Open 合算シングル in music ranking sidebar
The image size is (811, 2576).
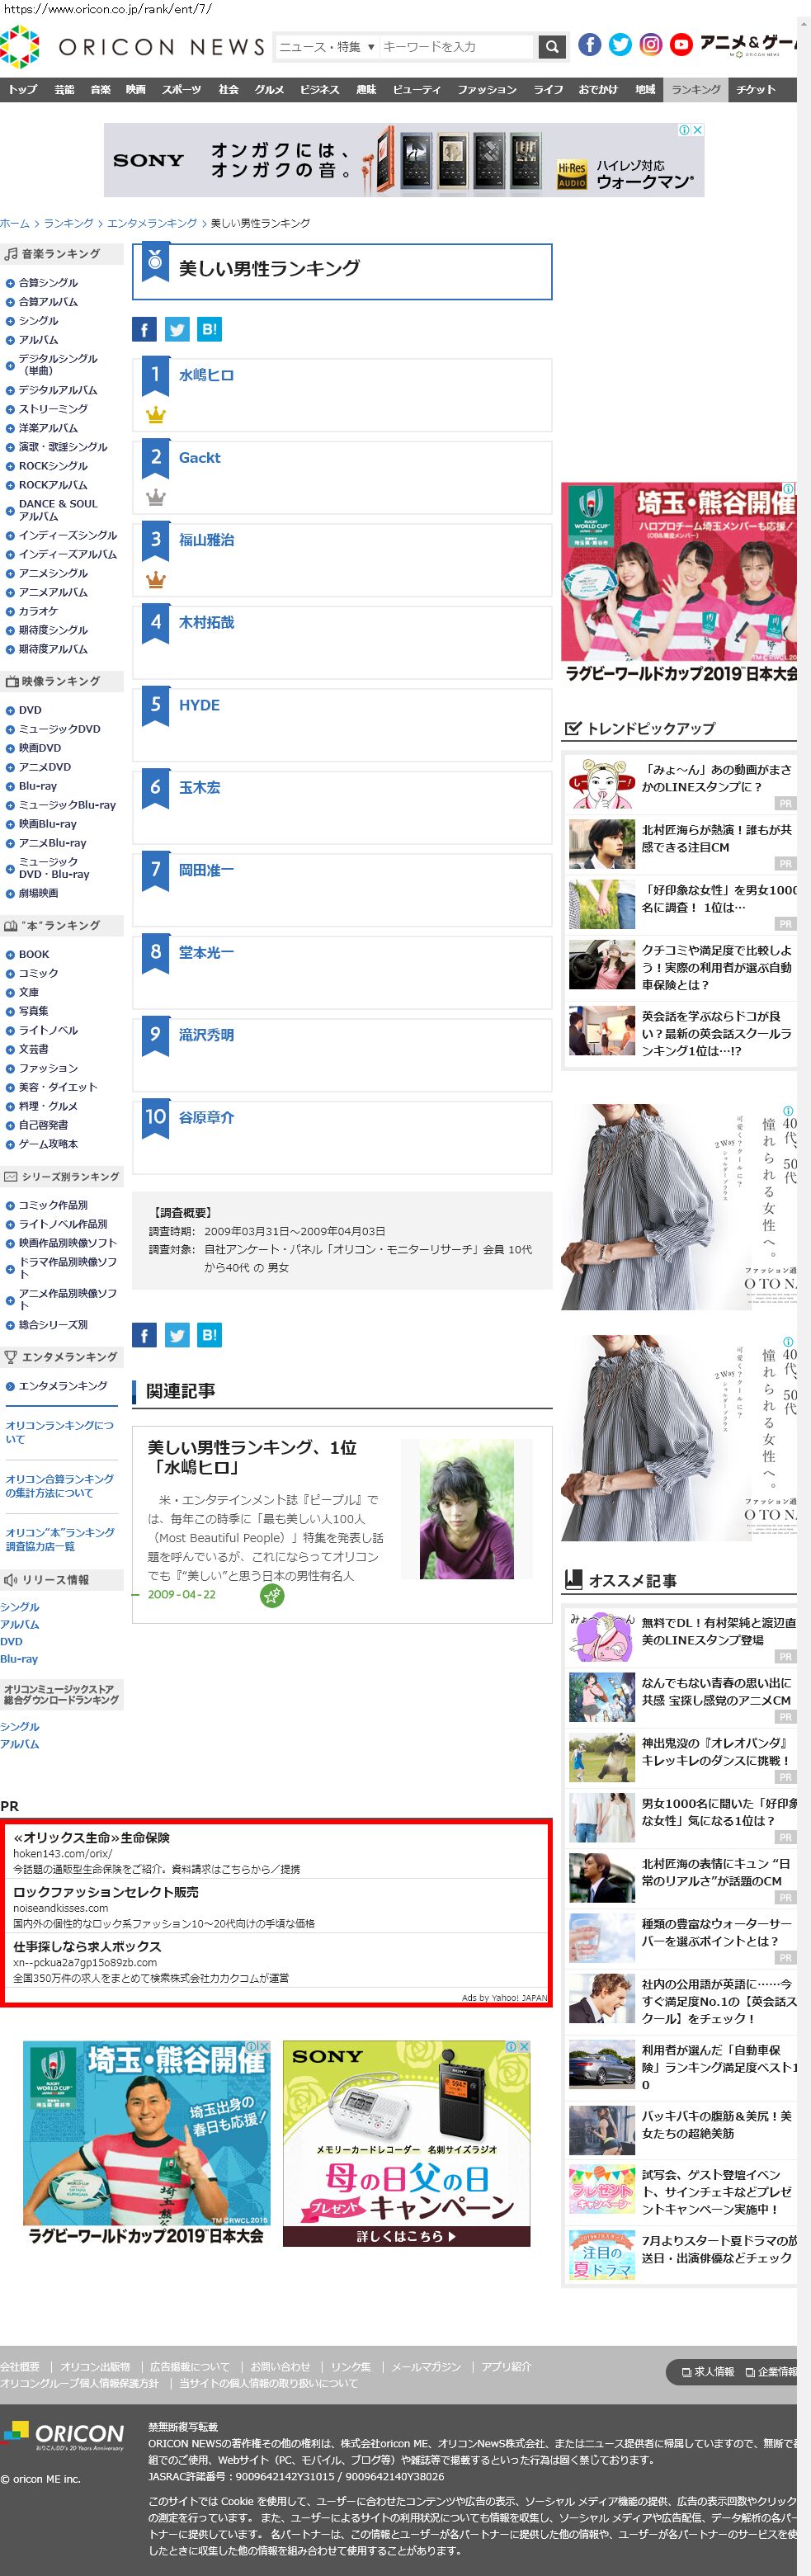[x=48, y=283]
